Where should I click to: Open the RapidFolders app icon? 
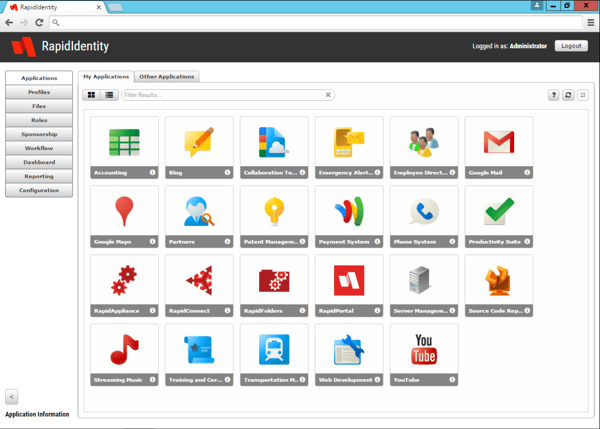coord(274,281)
